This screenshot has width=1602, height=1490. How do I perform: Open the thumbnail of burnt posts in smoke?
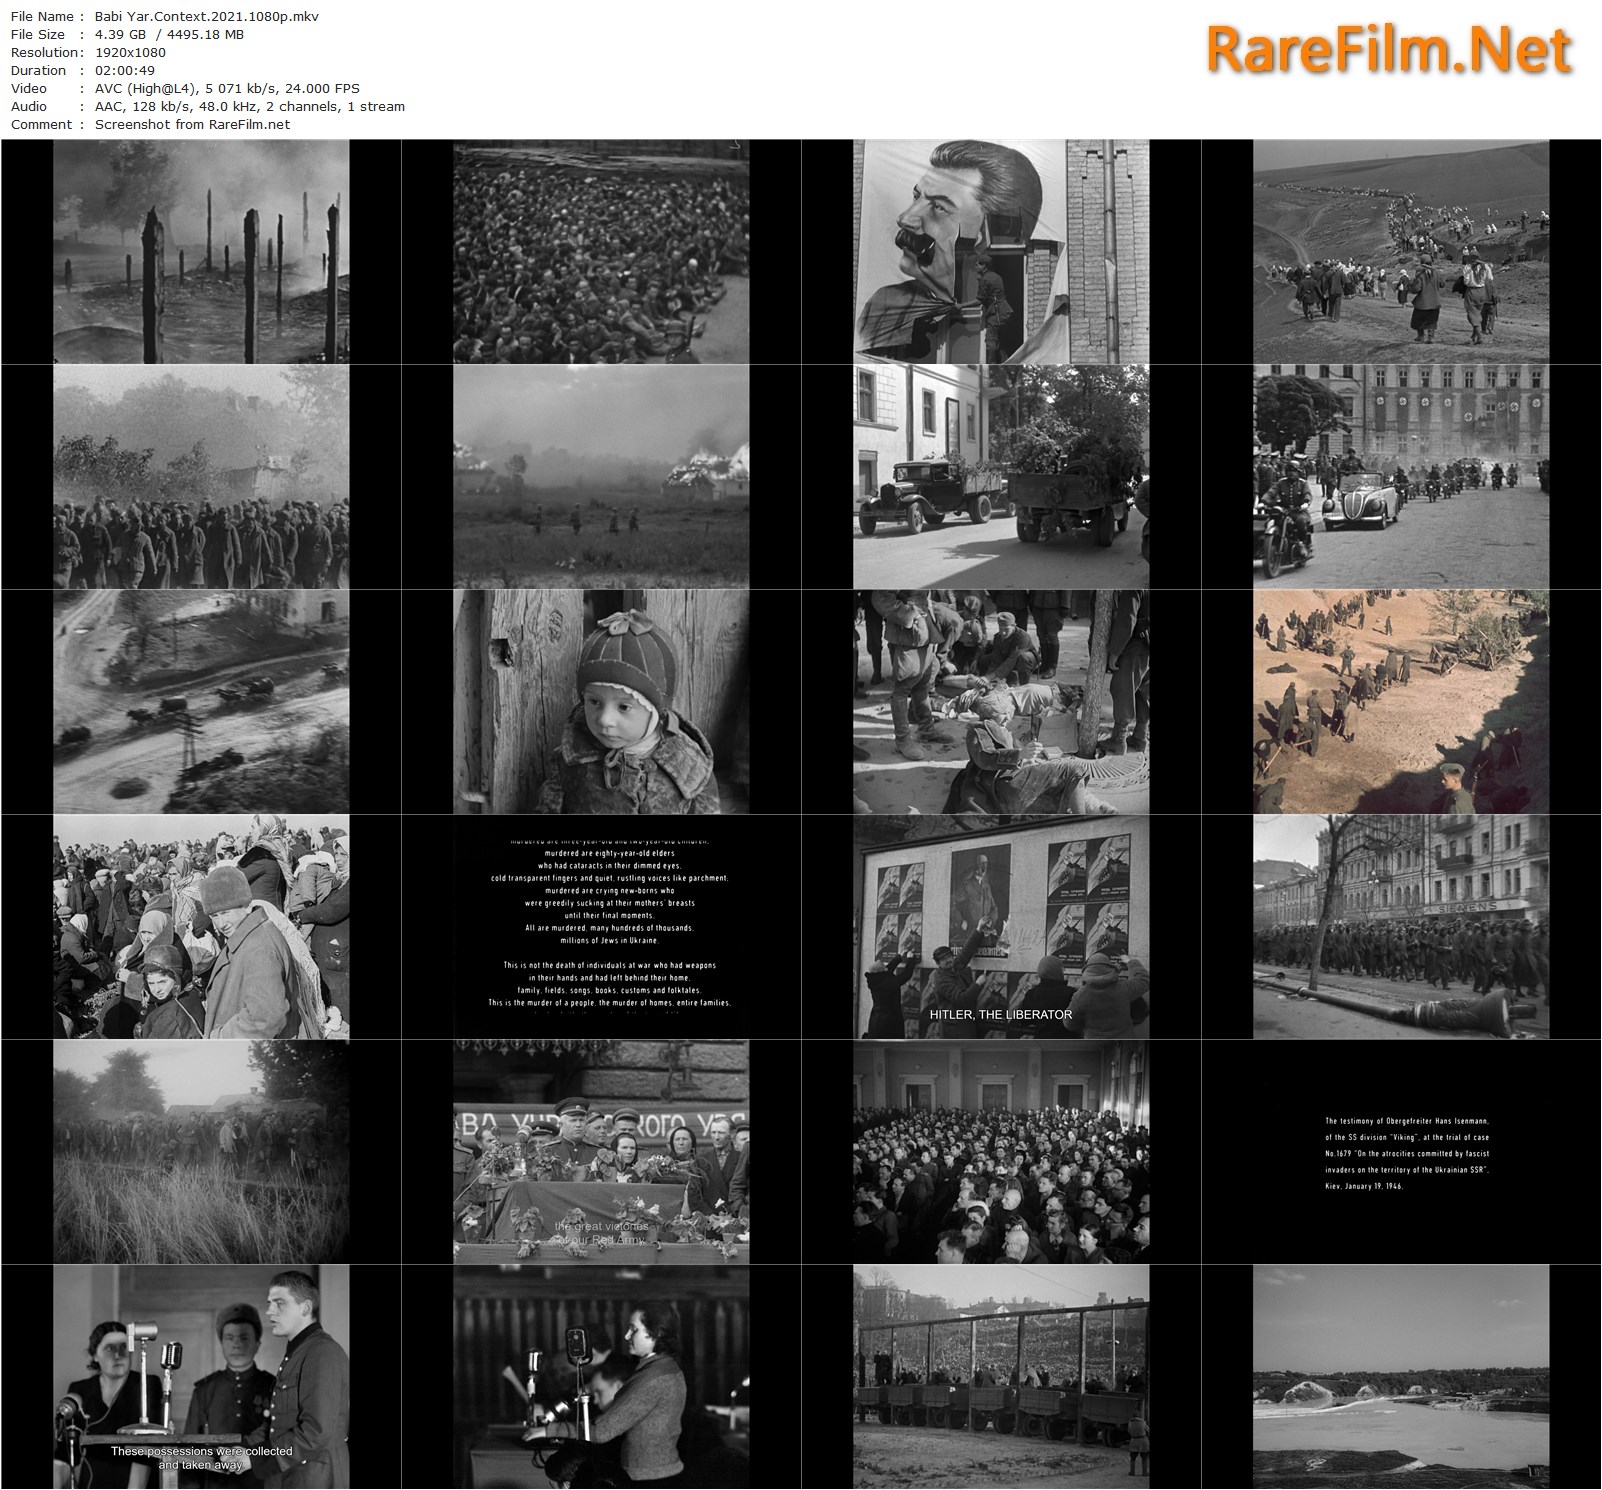coord(201,251)
